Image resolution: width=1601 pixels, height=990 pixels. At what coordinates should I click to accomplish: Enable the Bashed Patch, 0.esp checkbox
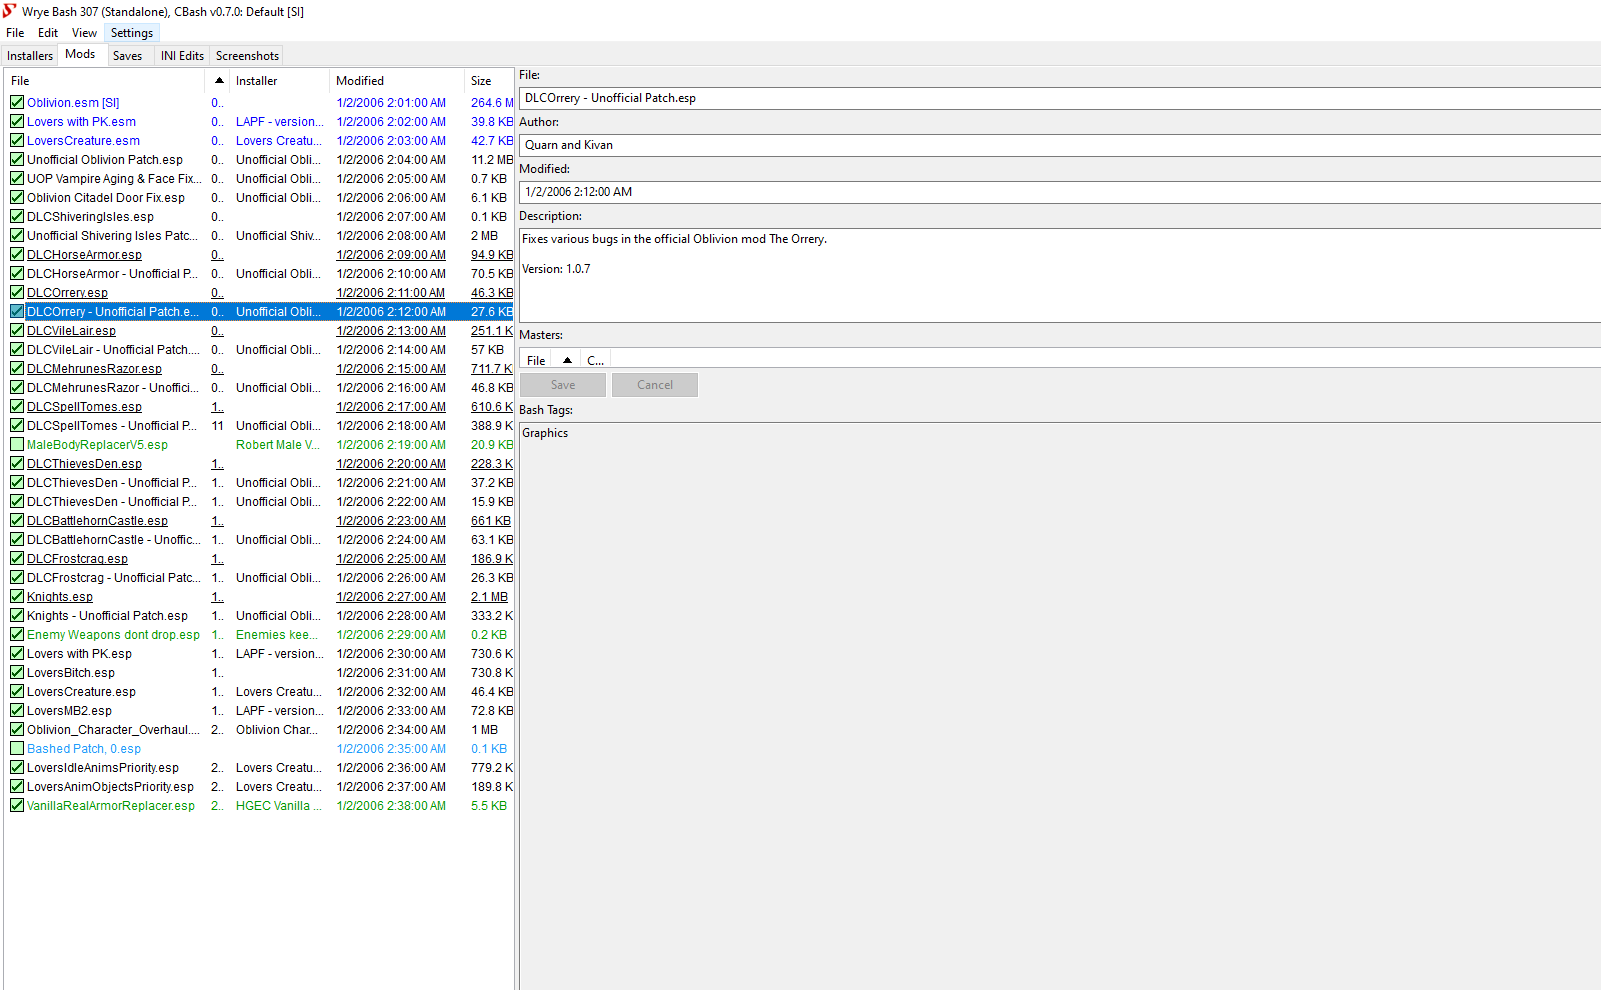17,748
